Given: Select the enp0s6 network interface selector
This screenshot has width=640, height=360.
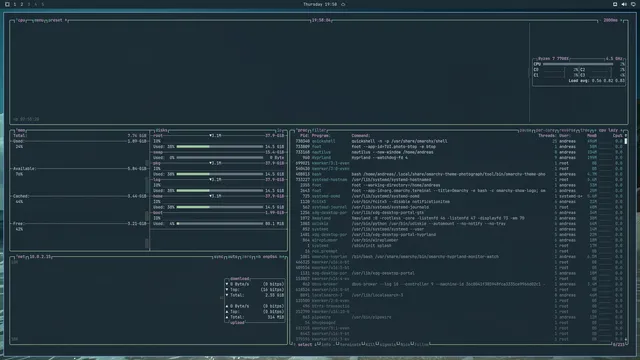Looking at the screenshot, I should [x=270, y=257].
